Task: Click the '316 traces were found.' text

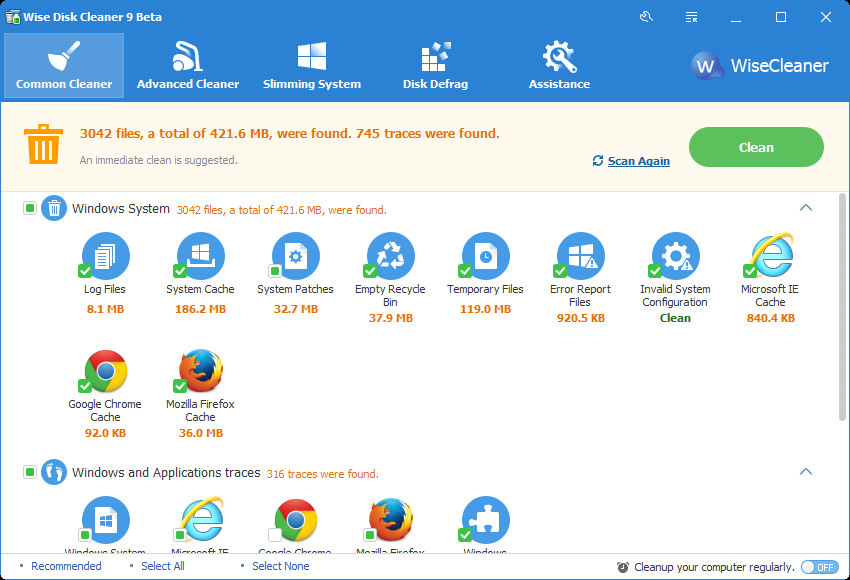Action: point(323,474)
